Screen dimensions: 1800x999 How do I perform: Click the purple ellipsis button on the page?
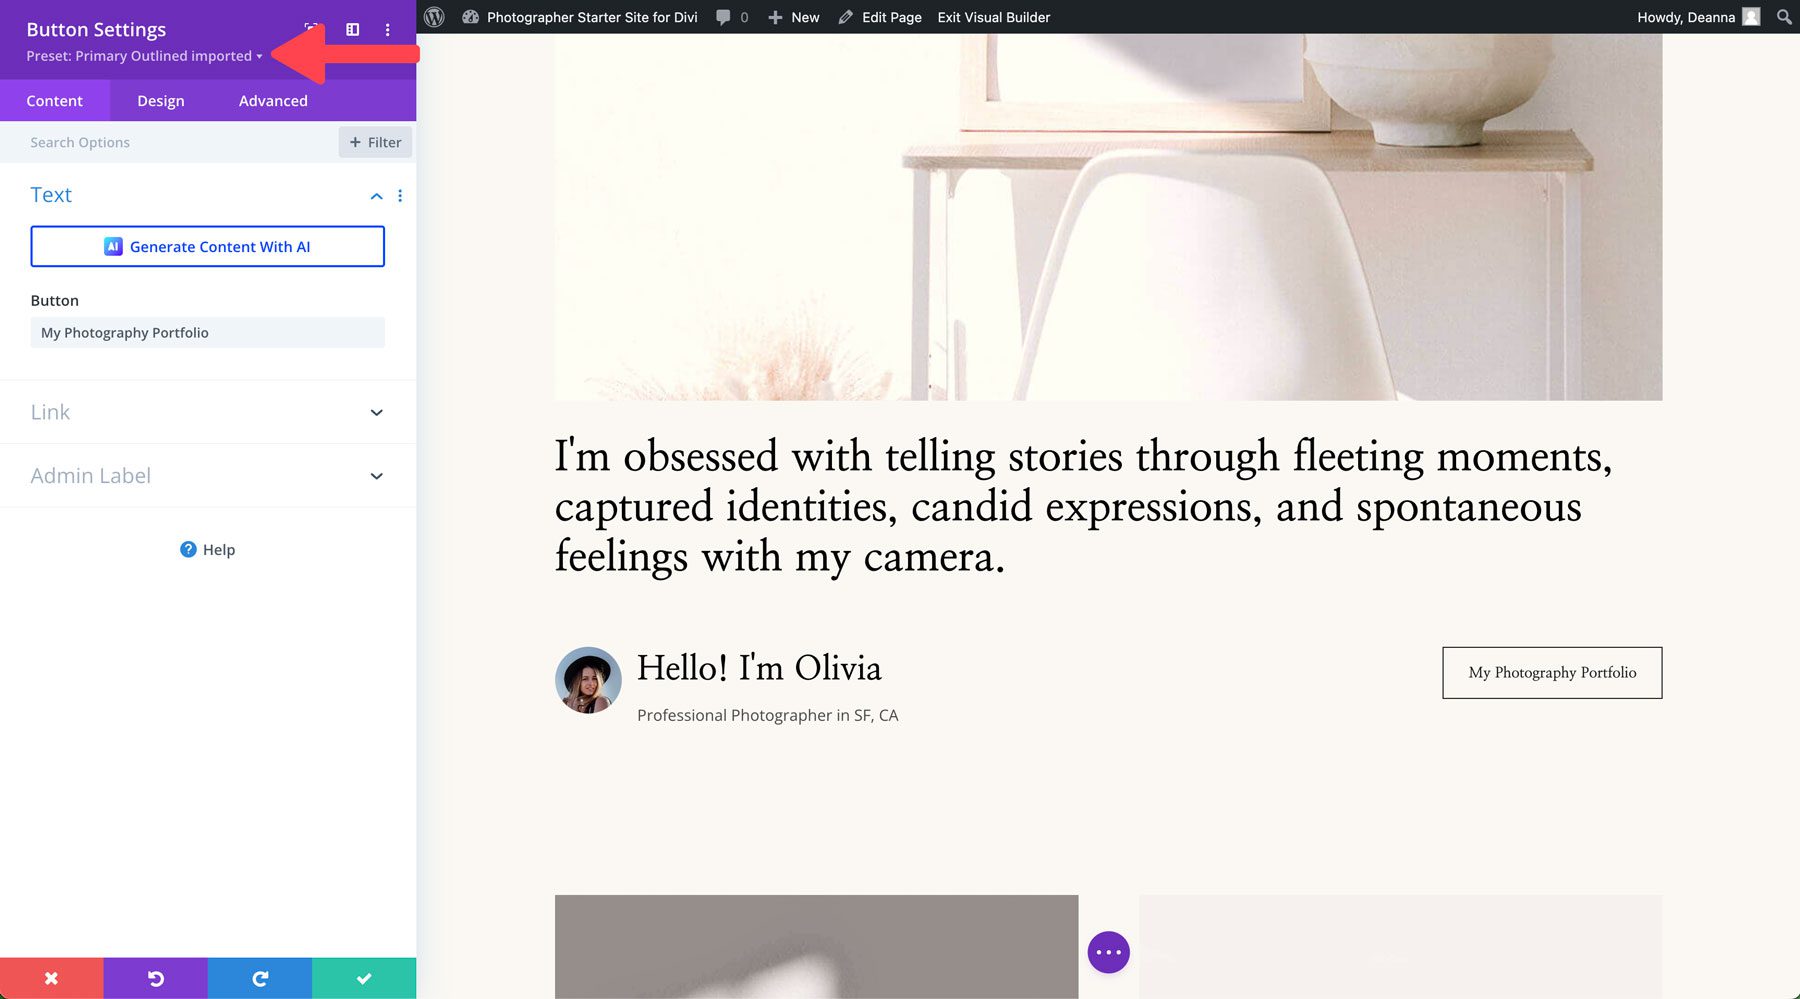coord(1107,952)
